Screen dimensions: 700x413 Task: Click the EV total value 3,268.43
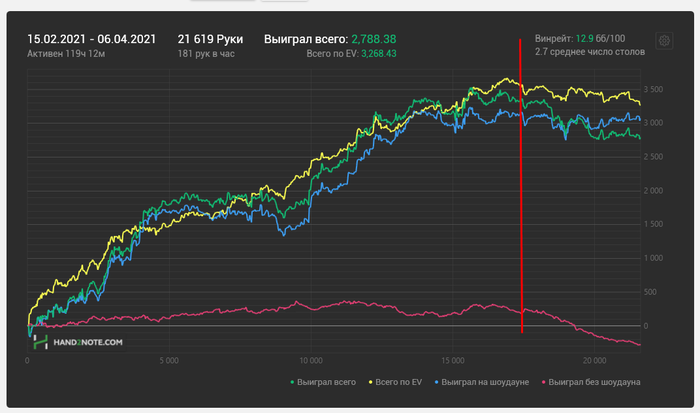tap(379, 54)
